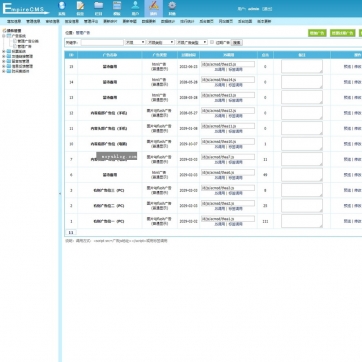Viewport: 362px width, 362px height.
Task: Click the green 增加广告 (add ad) button
Action: click(x=317, y=33)
